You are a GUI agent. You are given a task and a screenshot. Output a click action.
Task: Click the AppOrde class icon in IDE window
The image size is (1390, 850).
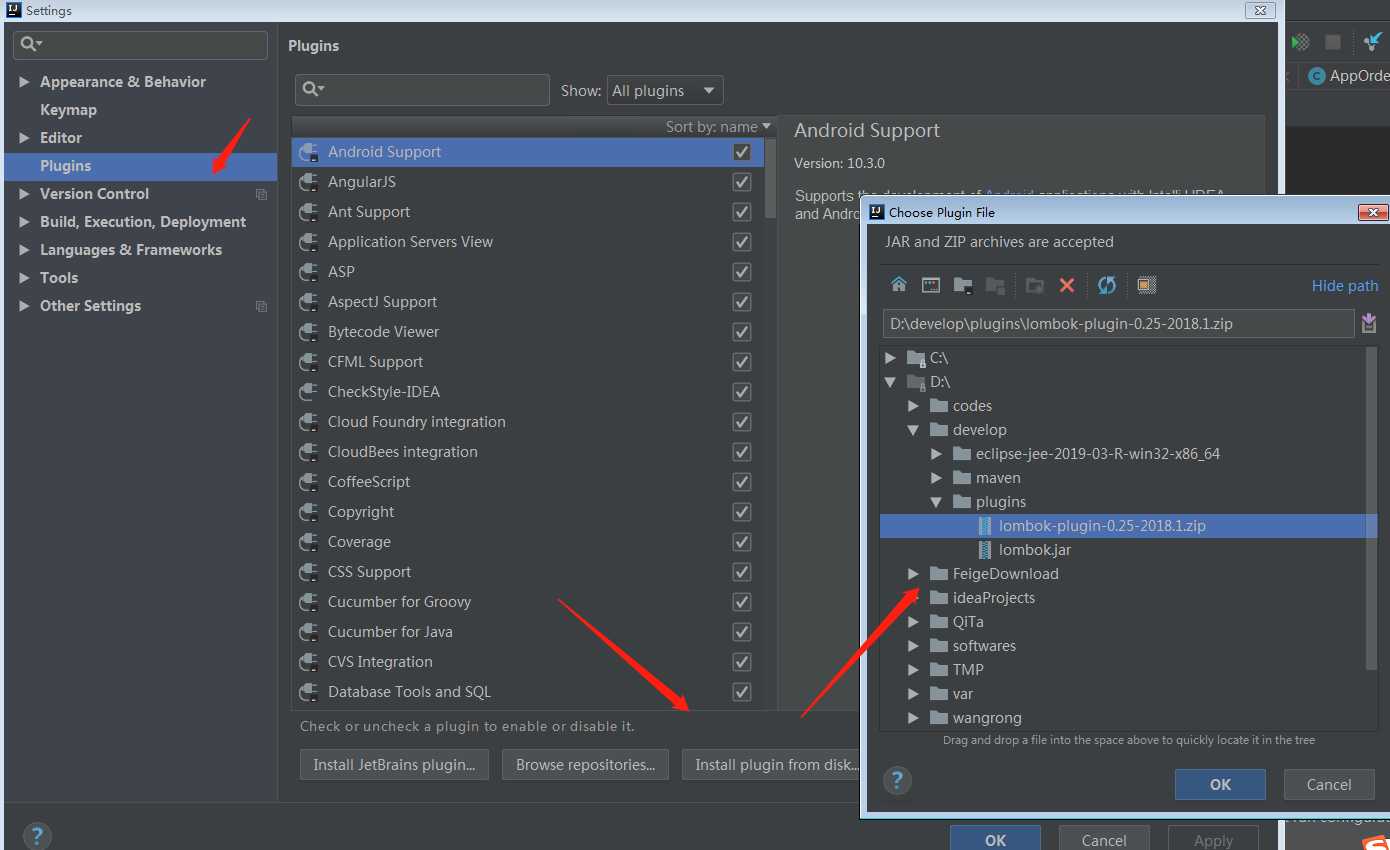pyautogui.click(x=1317, y=76)
